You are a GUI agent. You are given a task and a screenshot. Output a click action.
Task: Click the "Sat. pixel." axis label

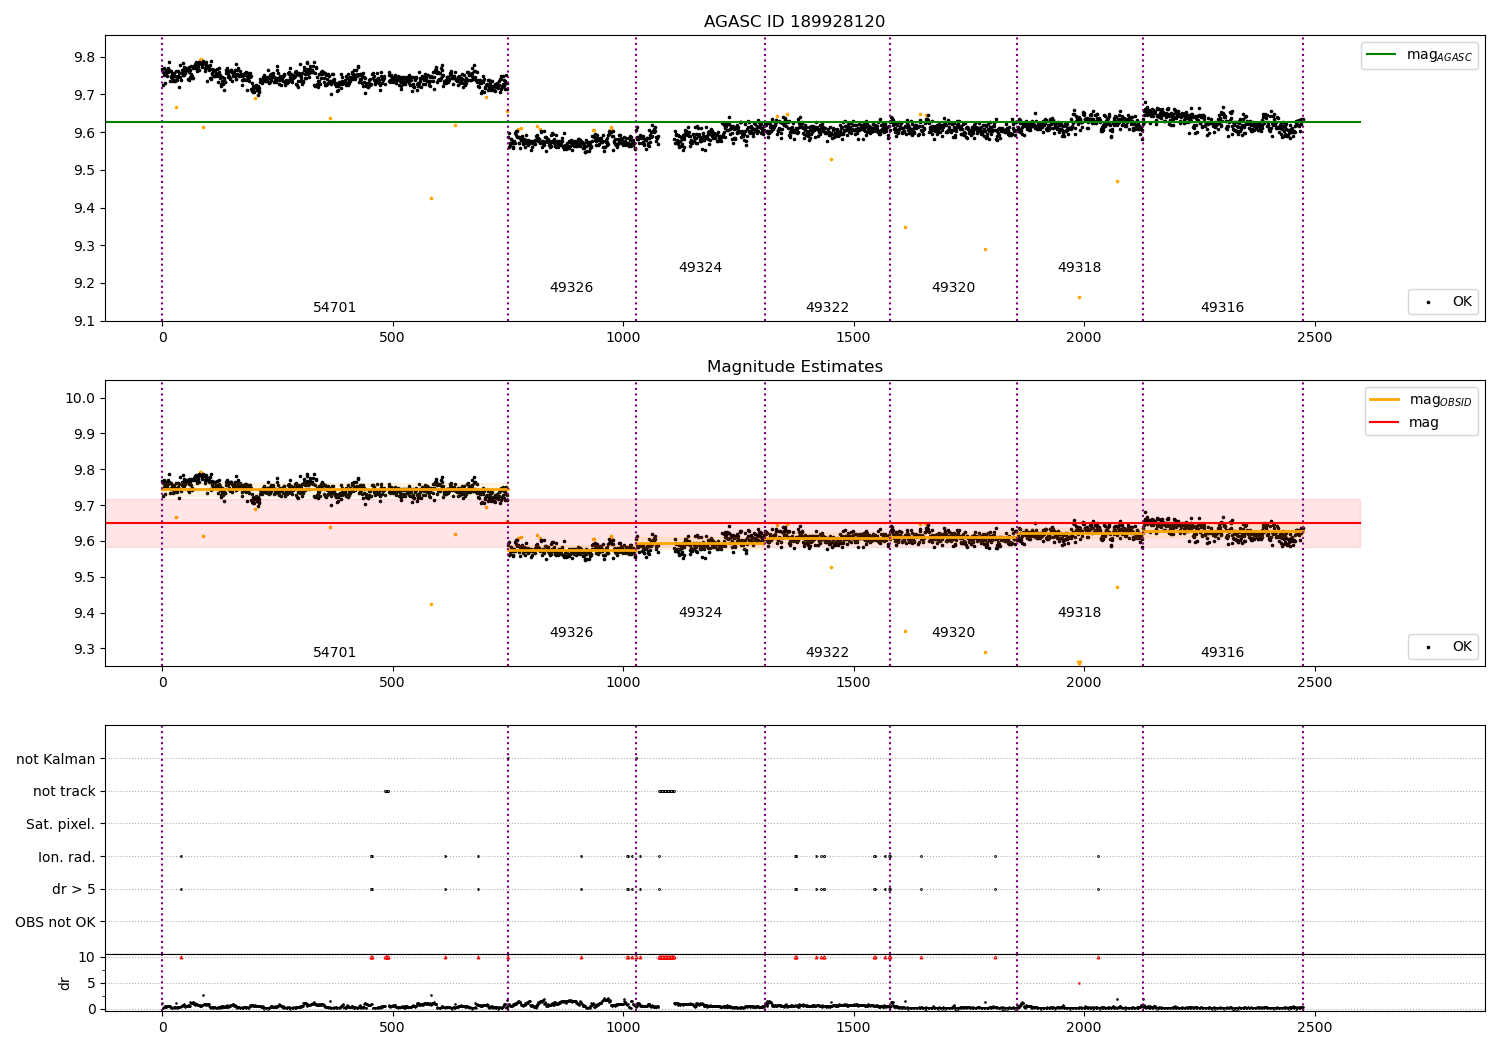coord(60,824)
